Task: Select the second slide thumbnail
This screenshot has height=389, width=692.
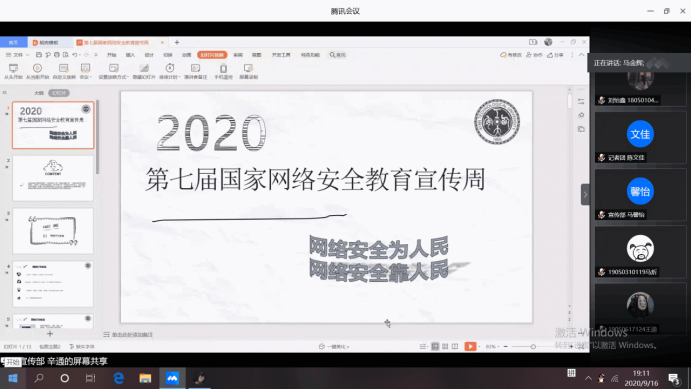Action: [x=53, y=178]
